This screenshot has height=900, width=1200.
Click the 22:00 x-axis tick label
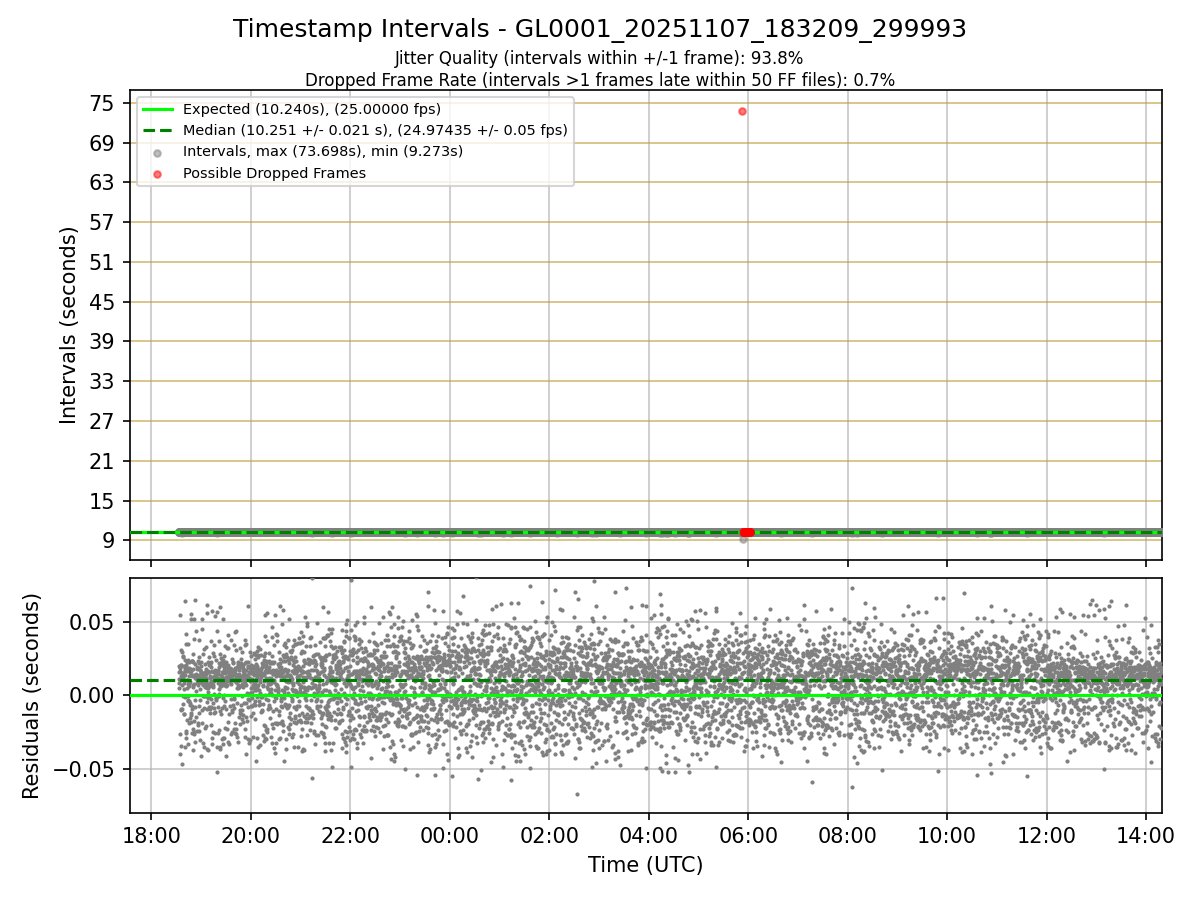point(350,834)
